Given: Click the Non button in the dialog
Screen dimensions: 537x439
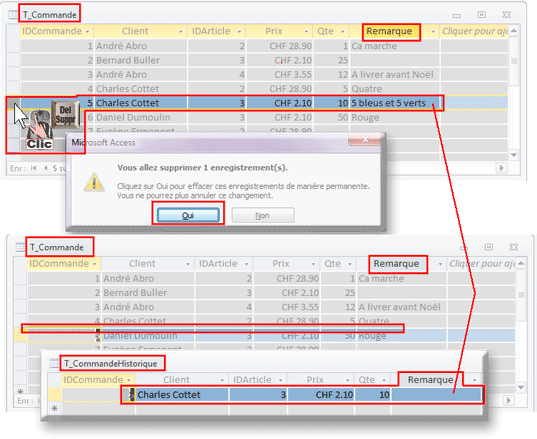Looking at the screenshot, I should click(x=263, y=215).
